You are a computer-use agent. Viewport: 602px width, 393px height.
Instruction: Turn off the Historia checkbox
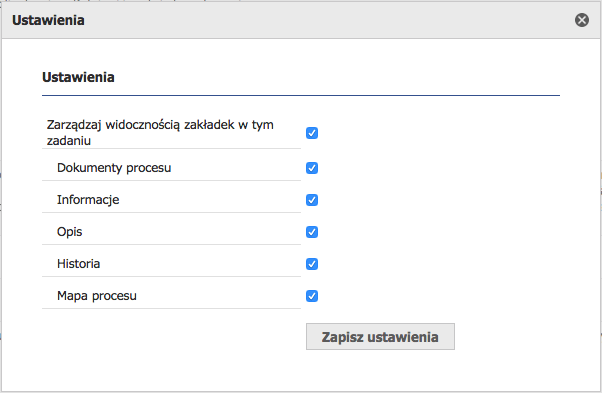tap(312, 264)
